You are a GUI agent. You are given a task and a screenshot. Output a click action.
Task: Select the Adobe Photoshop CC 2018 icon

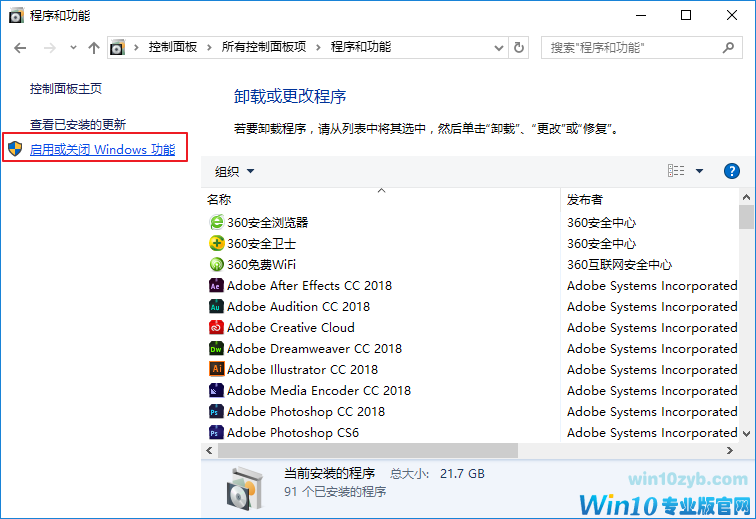tap(216, 411)
